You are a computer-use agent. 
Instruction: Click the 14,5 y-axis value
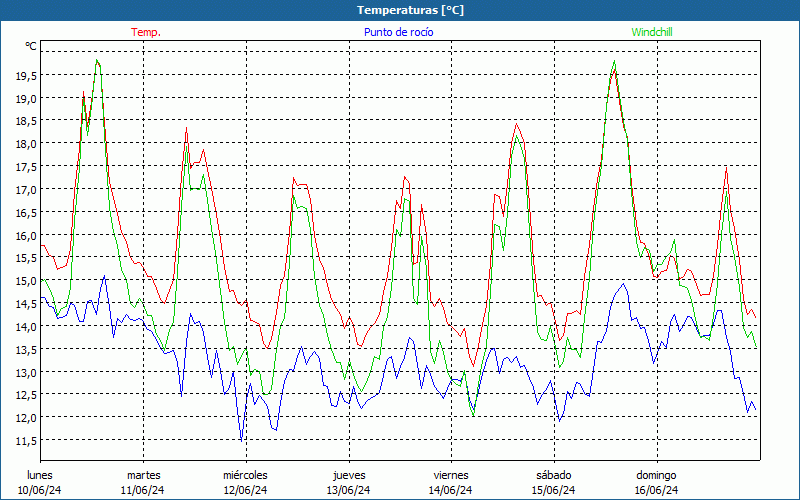click(x=25, y=304)
